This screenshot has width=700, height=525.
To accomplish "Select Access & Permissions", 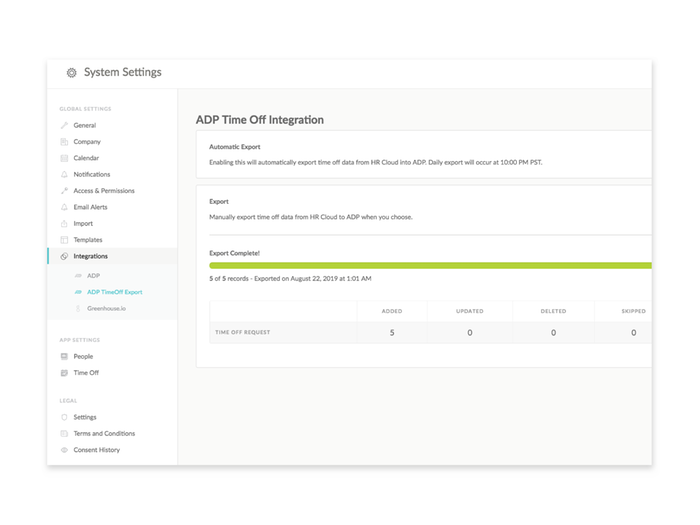I will pos(104,191).
